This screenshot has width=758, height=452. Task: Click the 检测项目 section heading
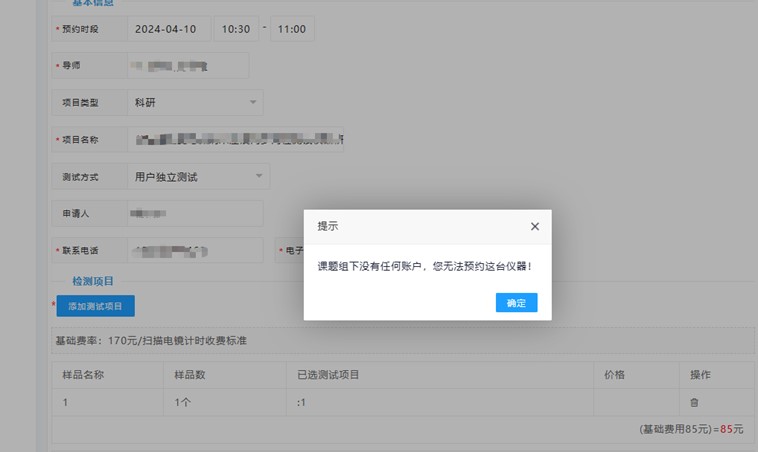pos(93,282)
